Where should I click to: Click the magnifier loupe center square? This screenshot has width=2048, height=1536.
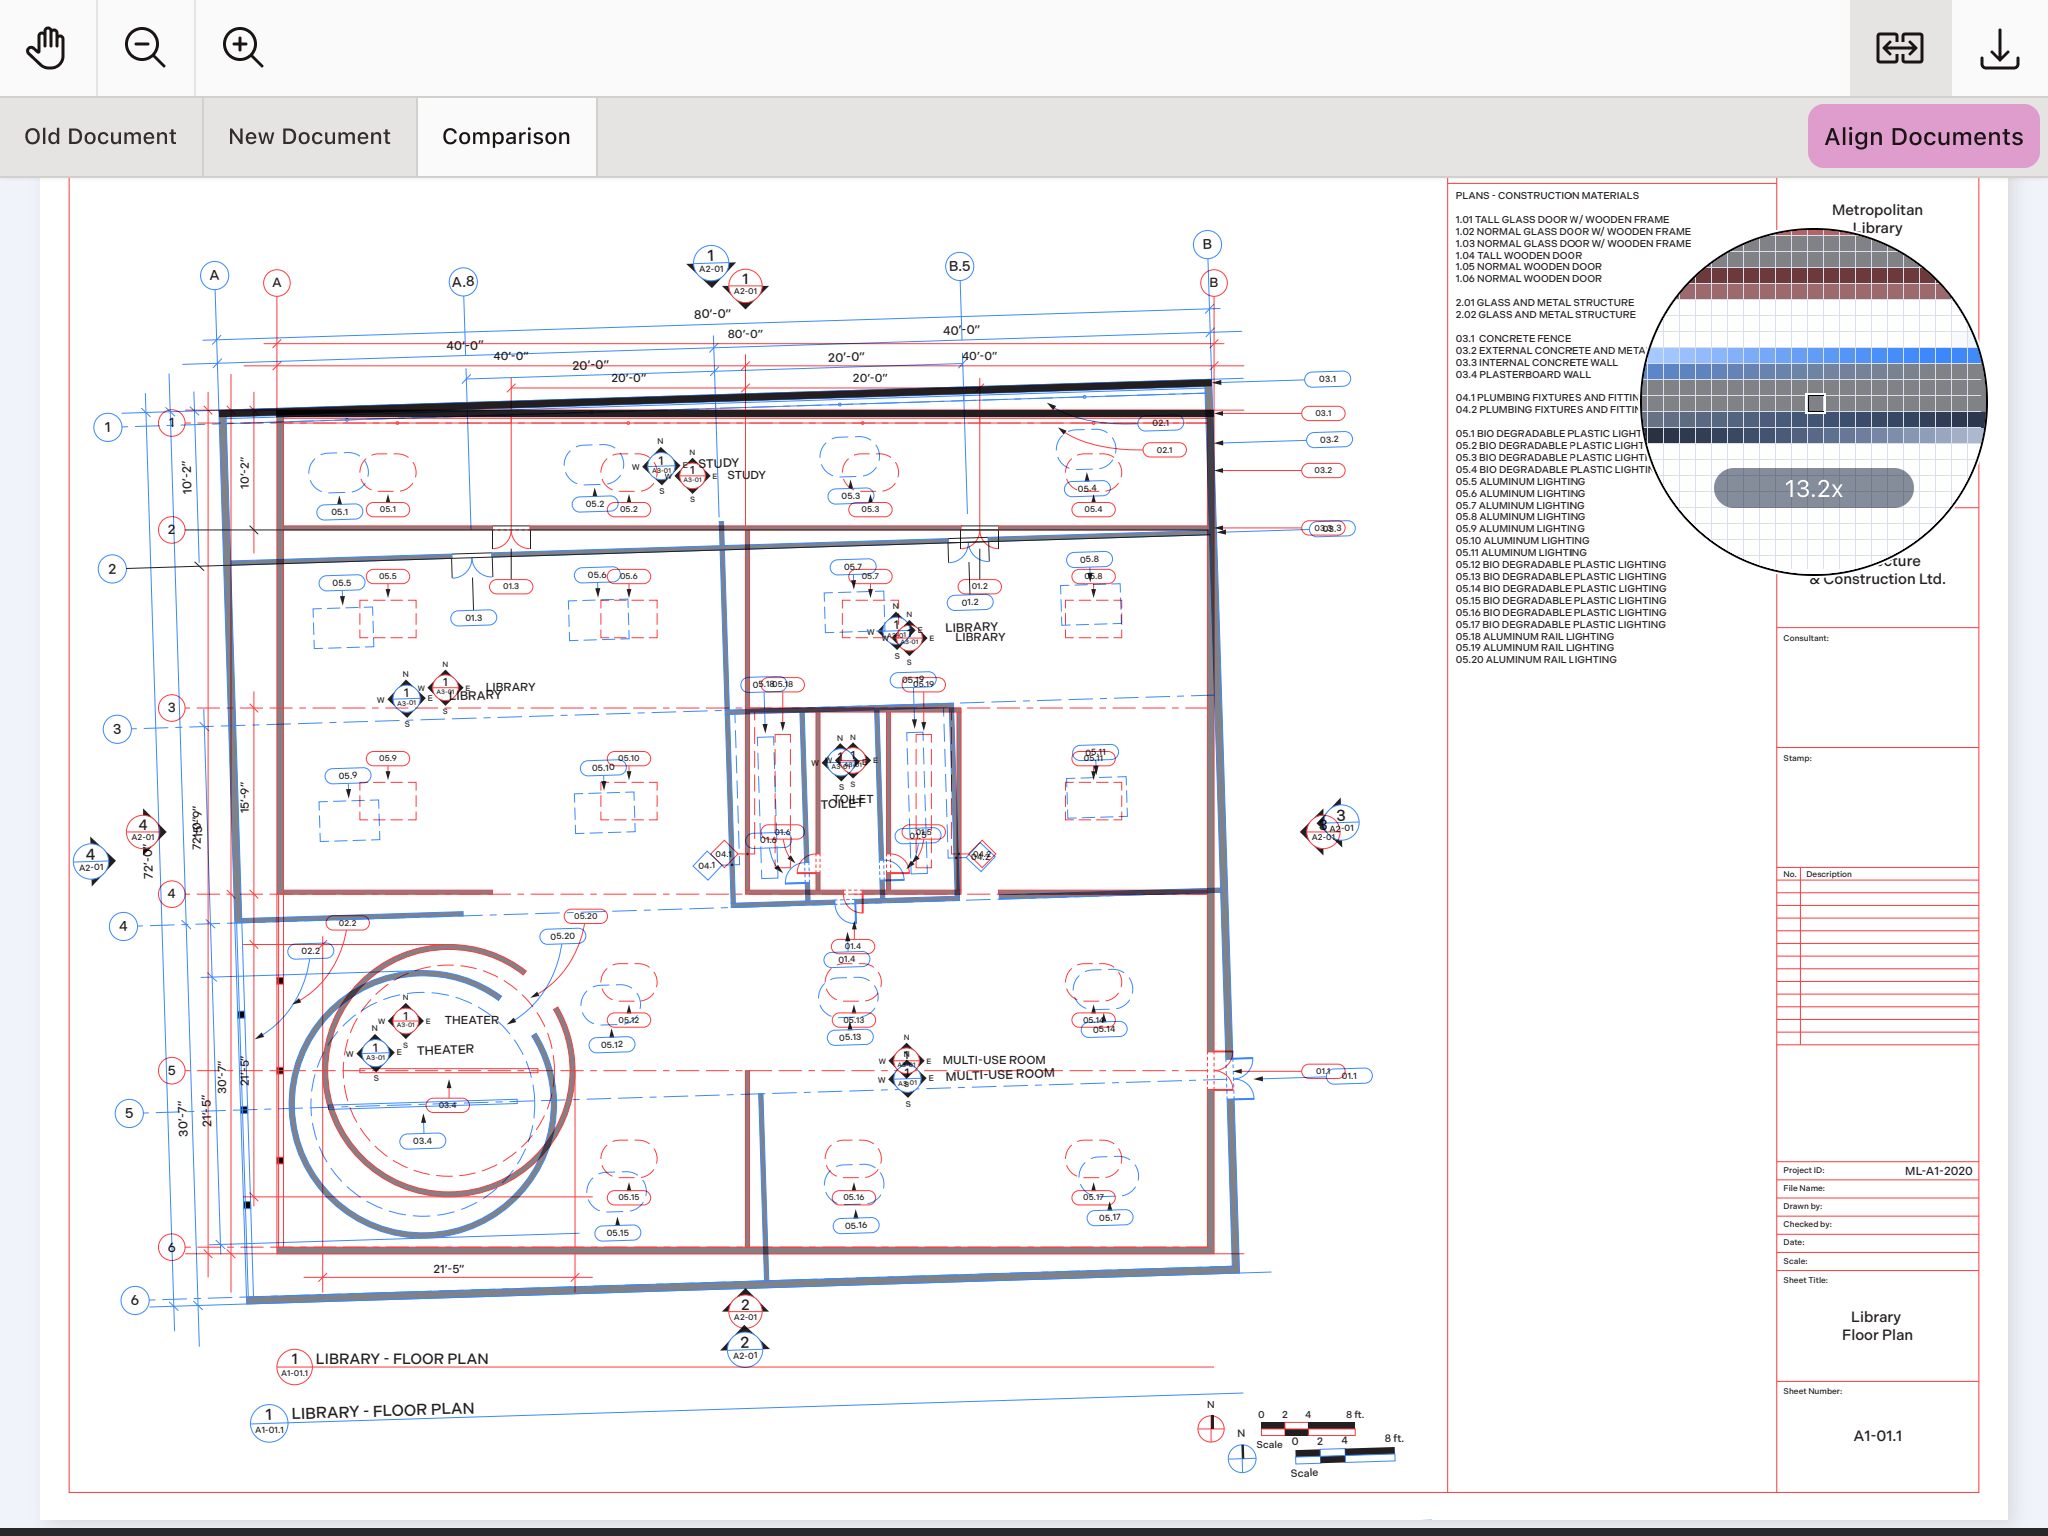1815,403
